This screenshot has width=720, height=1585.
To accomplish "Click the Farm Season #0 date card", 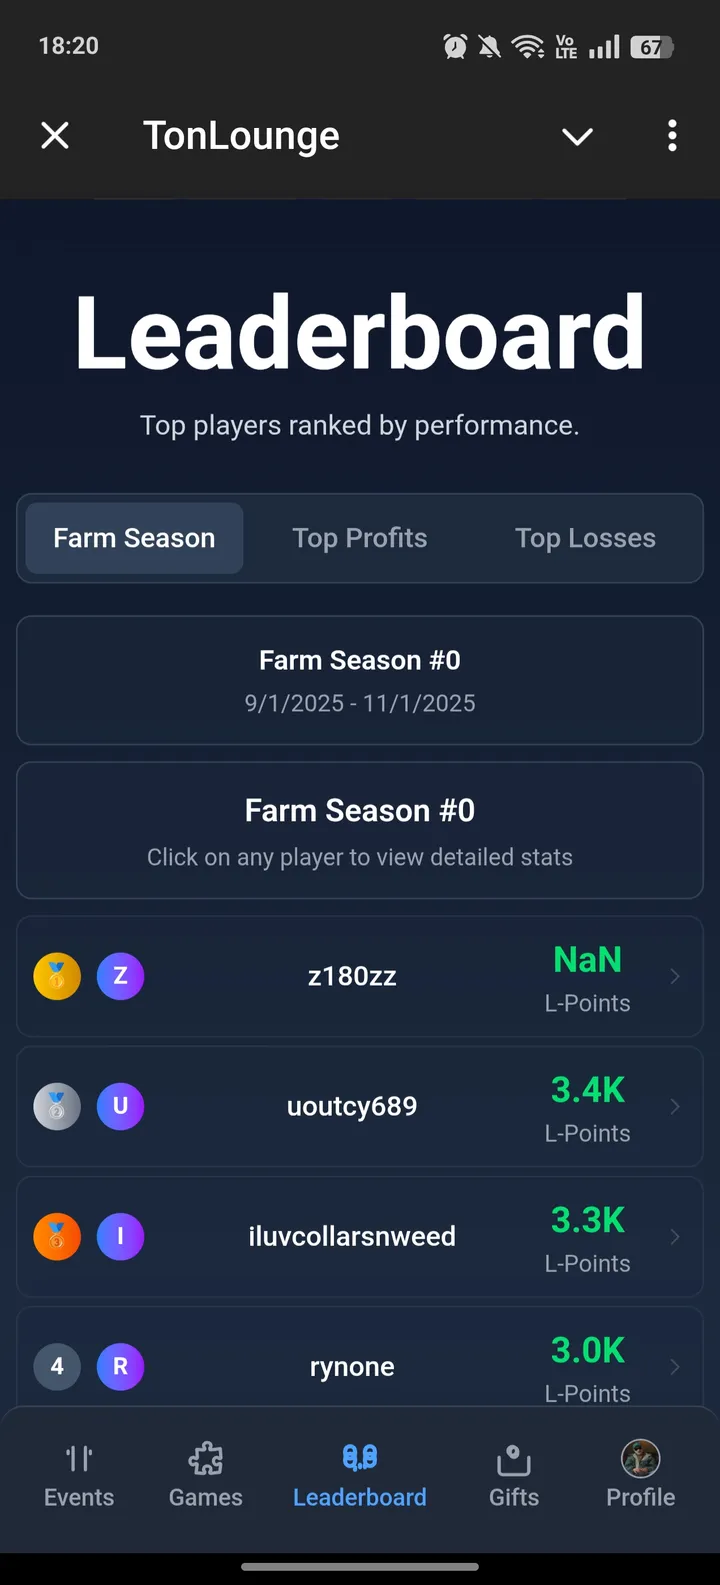I will tap(360, 680).
